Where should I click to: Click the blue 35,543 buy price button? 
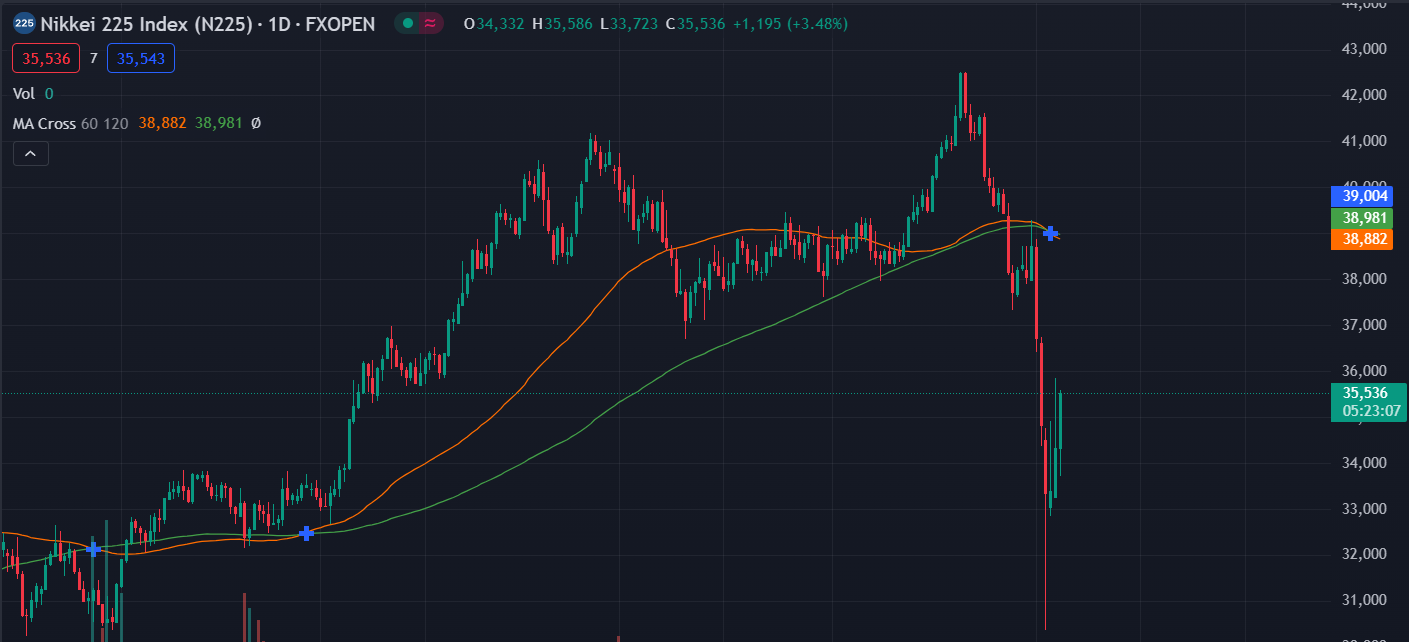141,59
